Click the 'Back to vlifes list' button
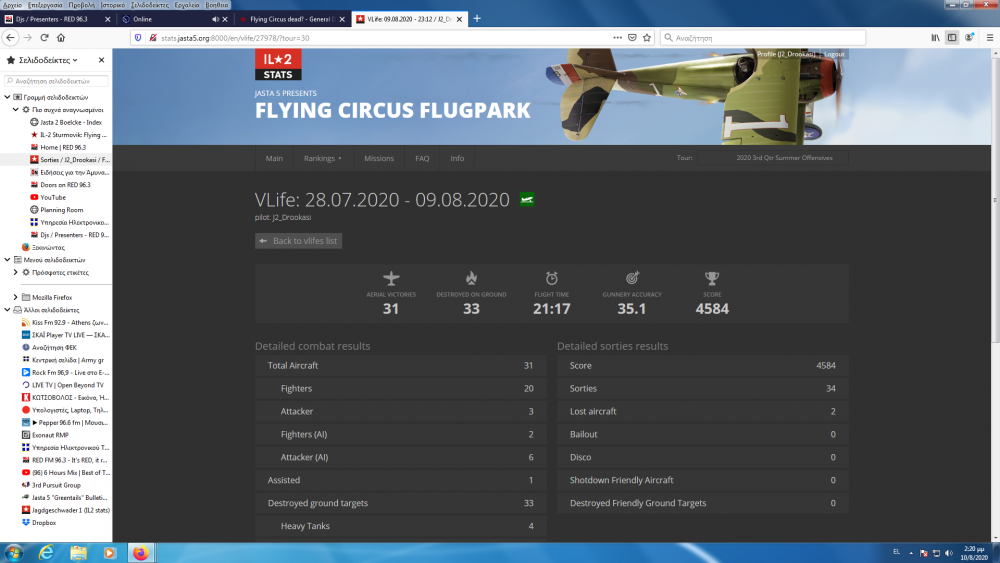1000x563 pixels. [x=298, y=241]
